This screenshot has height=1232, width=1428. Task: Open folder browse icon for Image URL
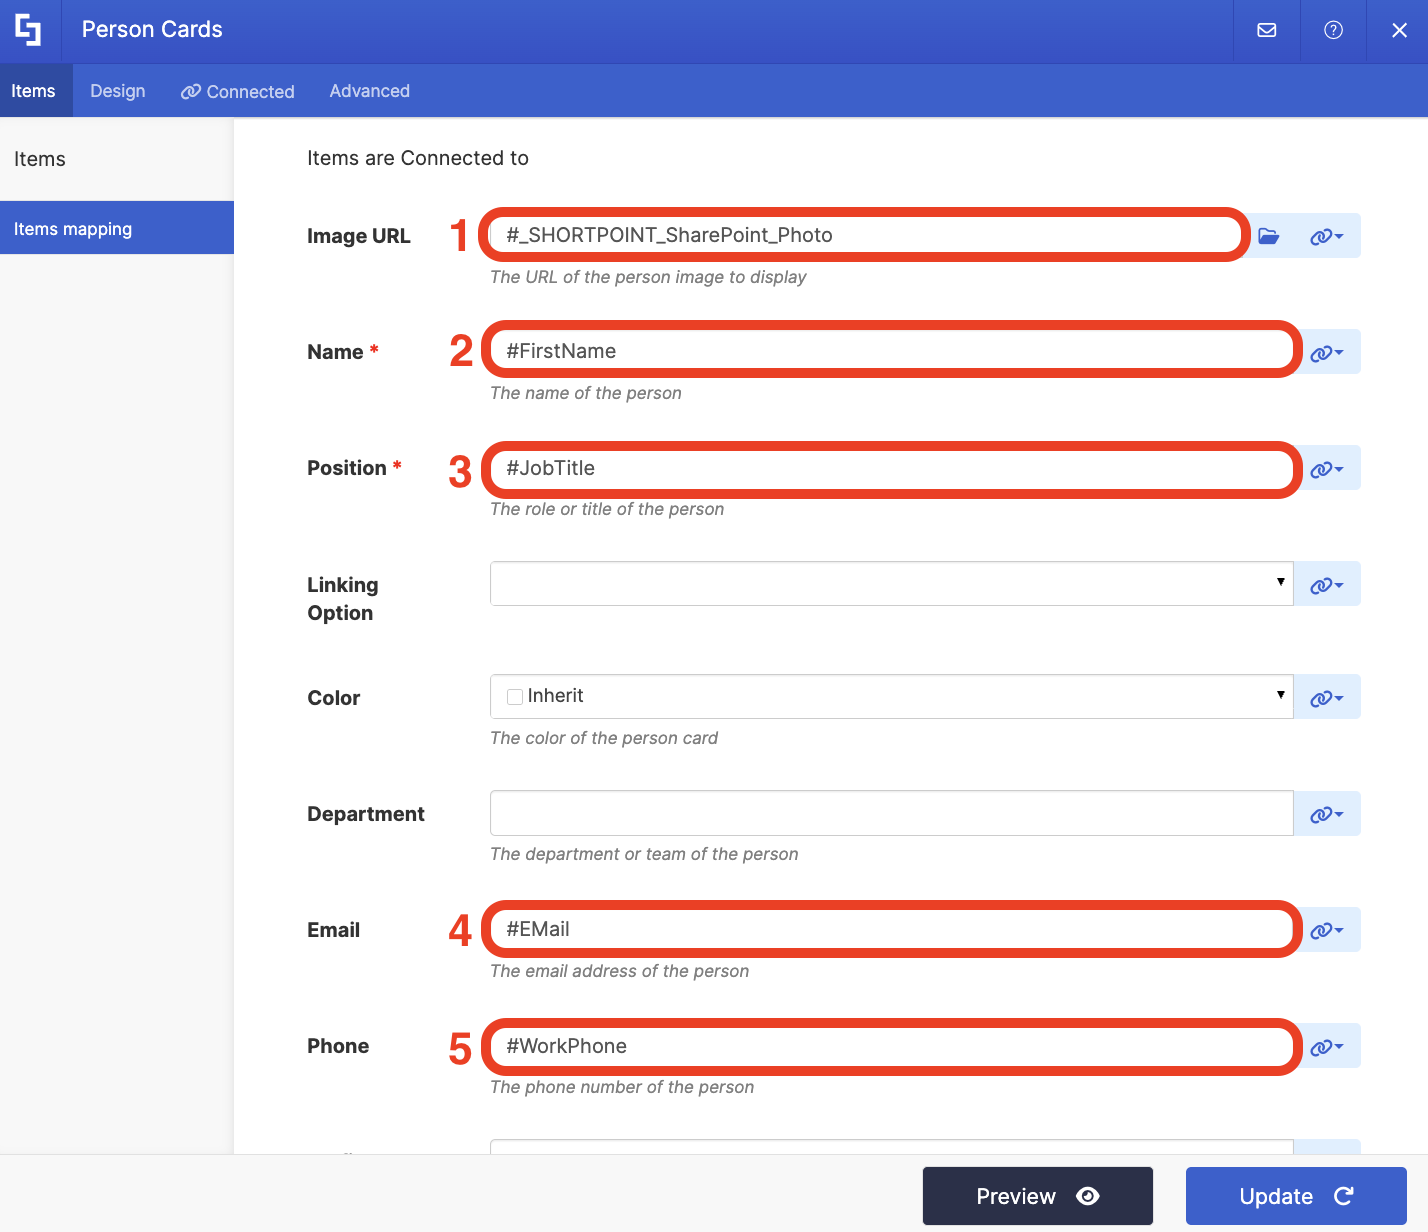coord(1269,236)
